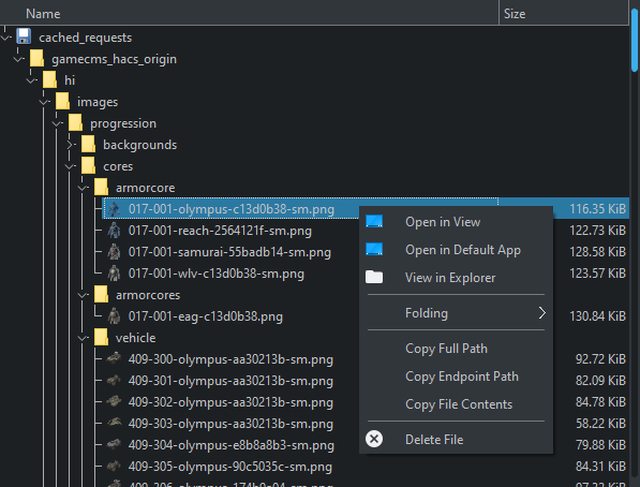Select file 409-301-olympus-aa30213b-sm.png
The image size is (640, 487).
[231, 380]
